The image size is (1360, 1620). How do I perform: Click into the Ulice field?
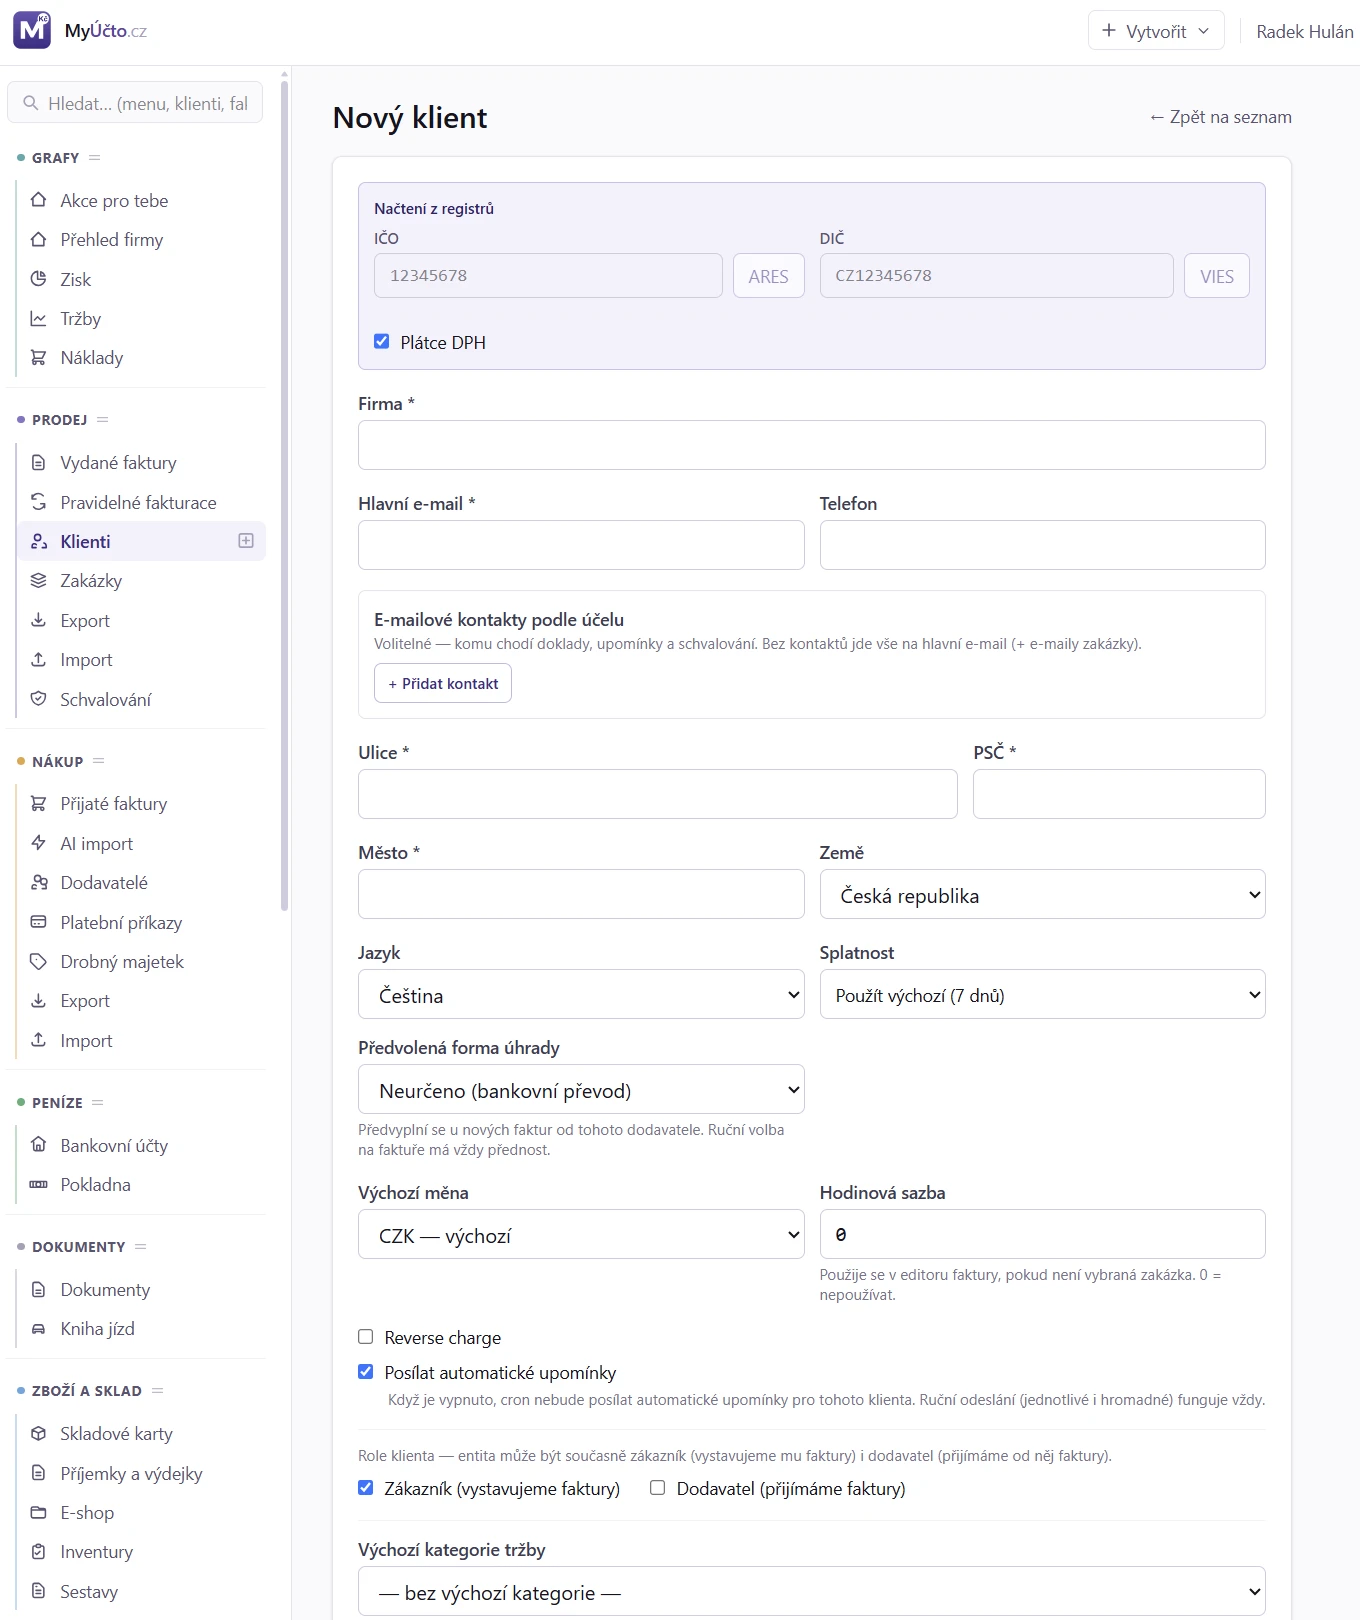click(658, 794)
